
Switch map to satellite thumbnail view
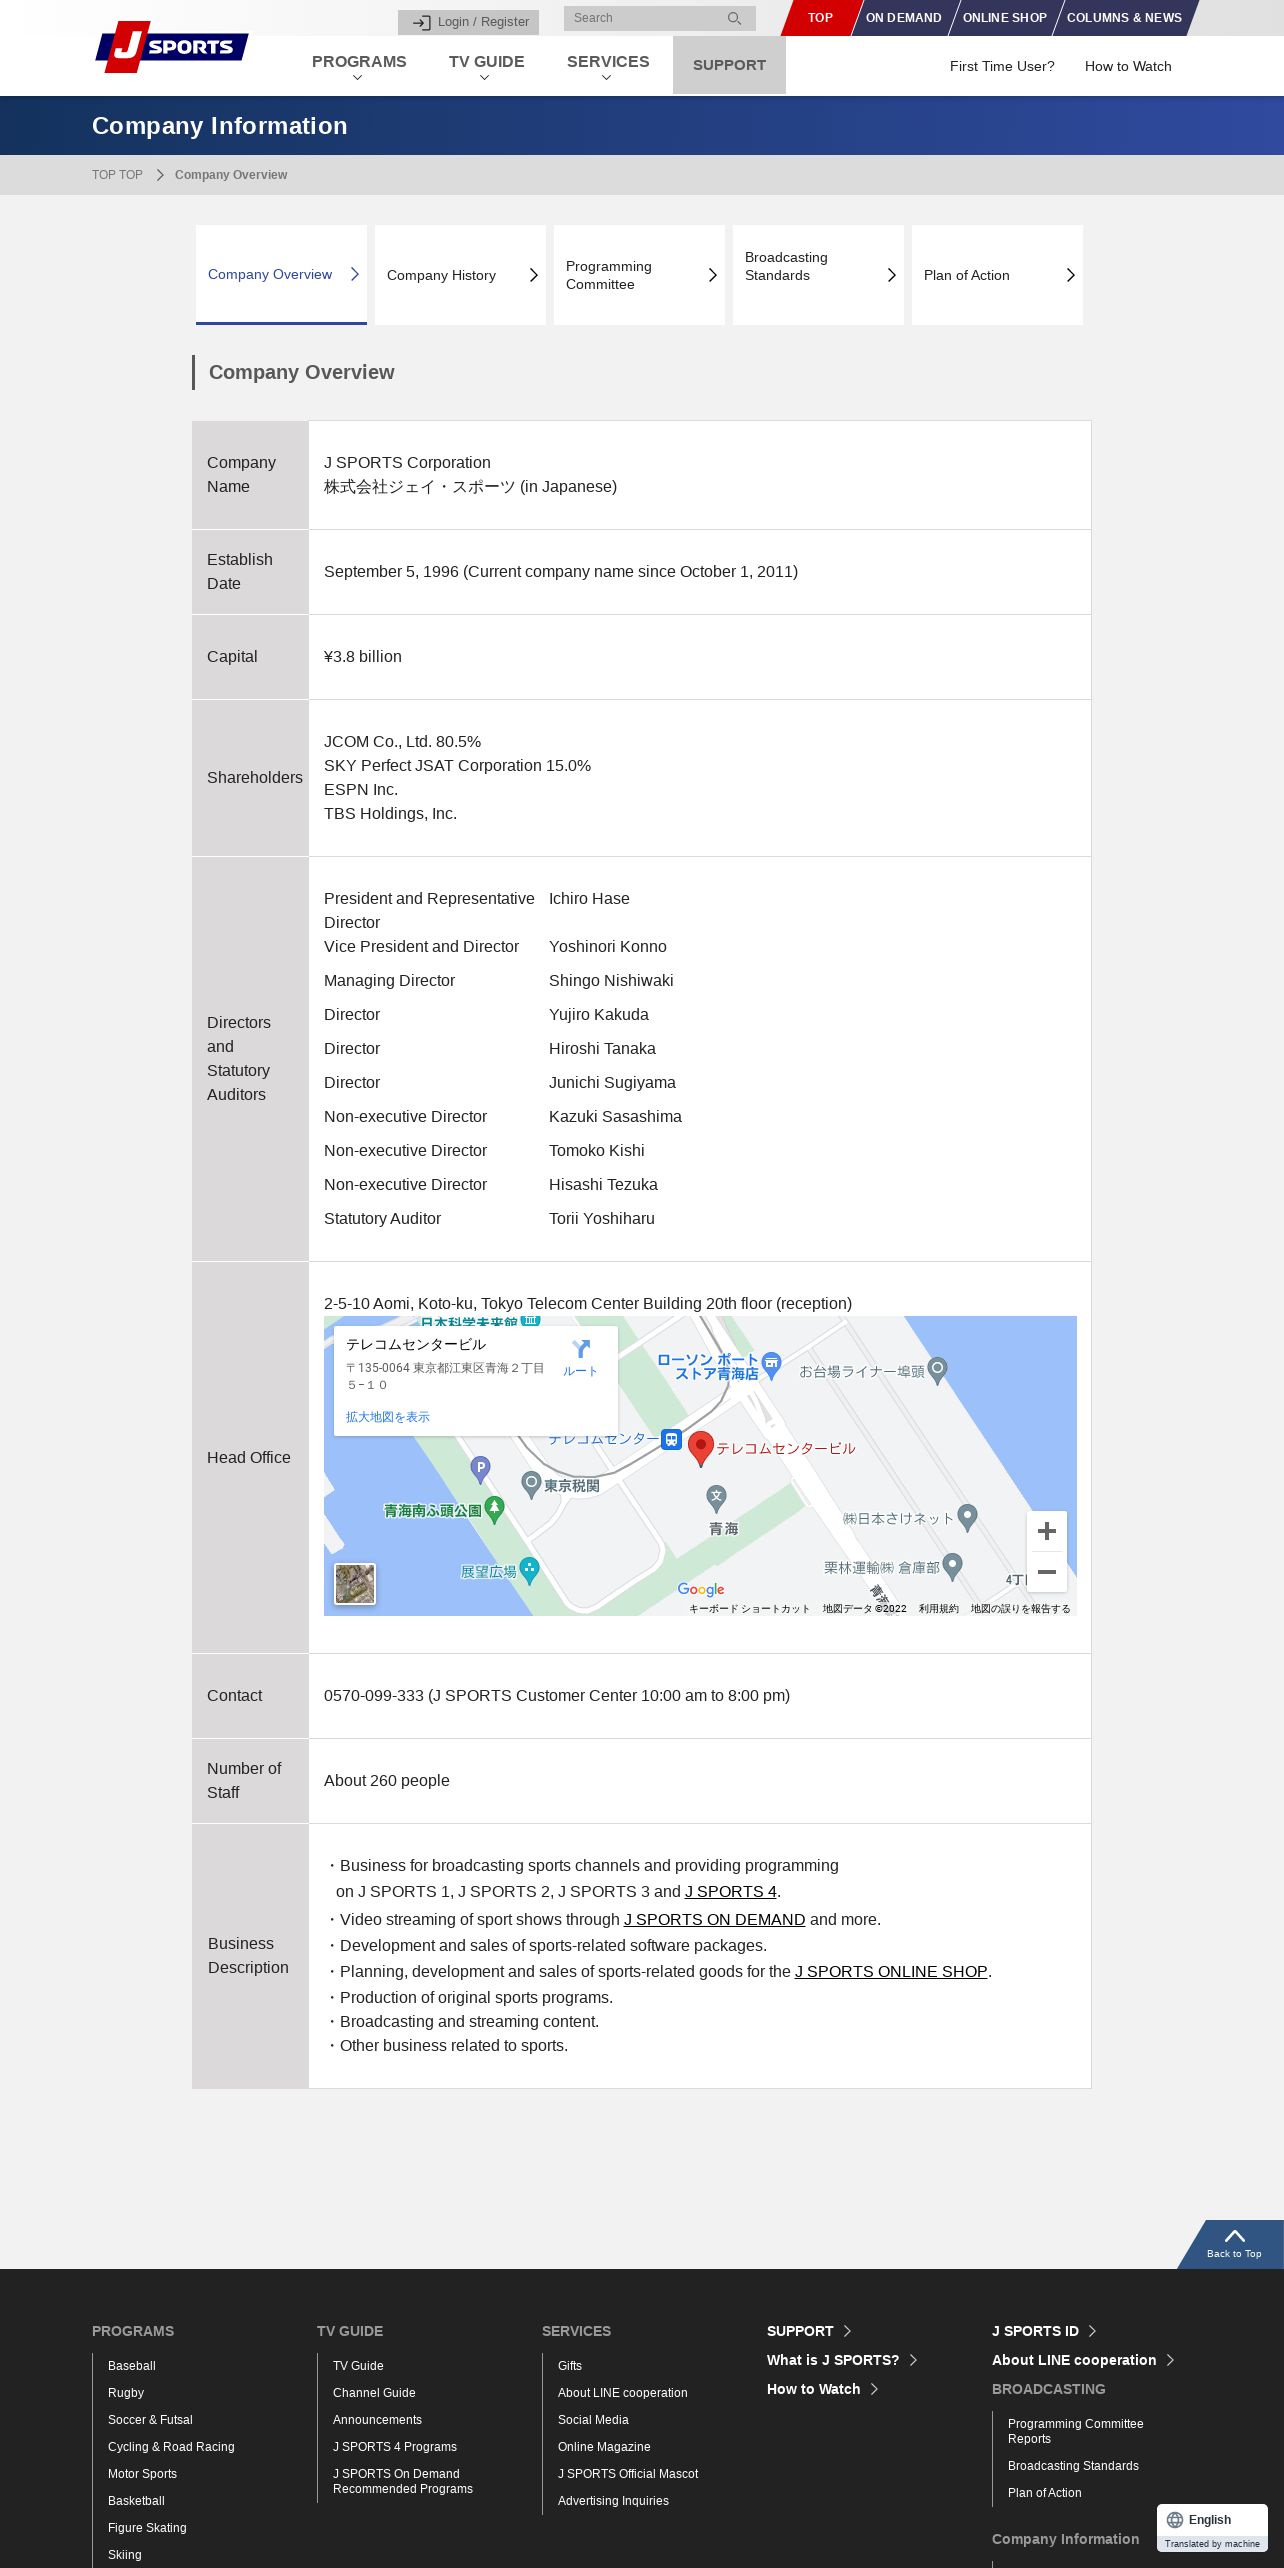(x=355, y=1584)
